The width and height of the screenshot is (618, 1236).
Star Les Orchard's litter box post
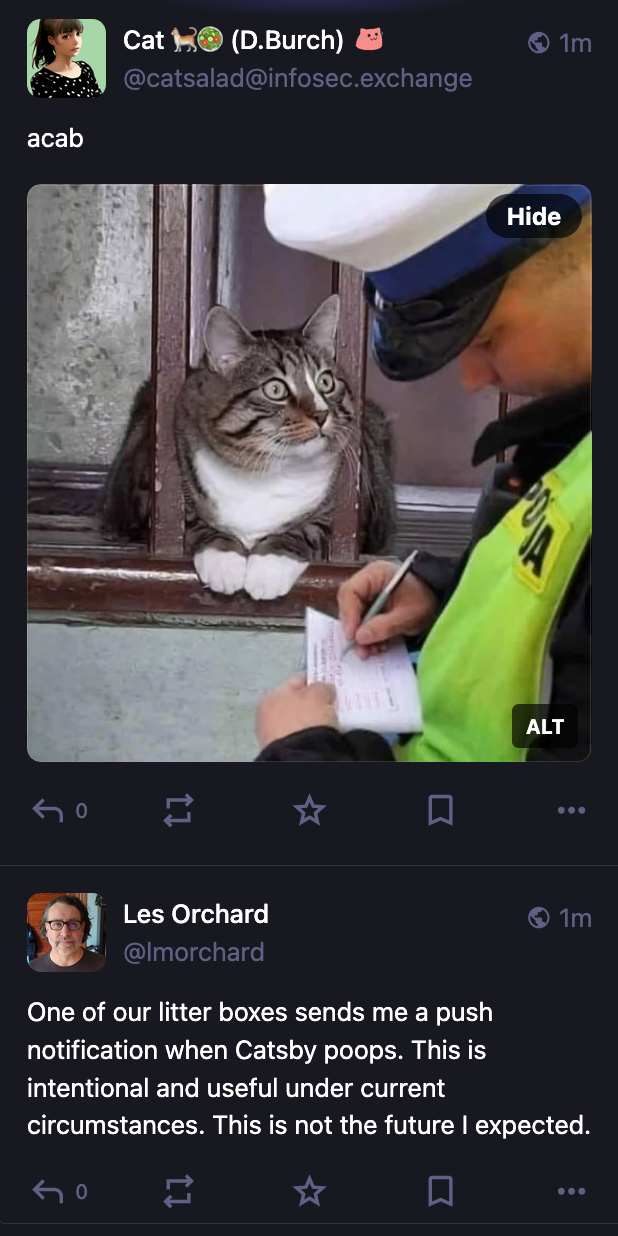click(x=310, y=1191)
